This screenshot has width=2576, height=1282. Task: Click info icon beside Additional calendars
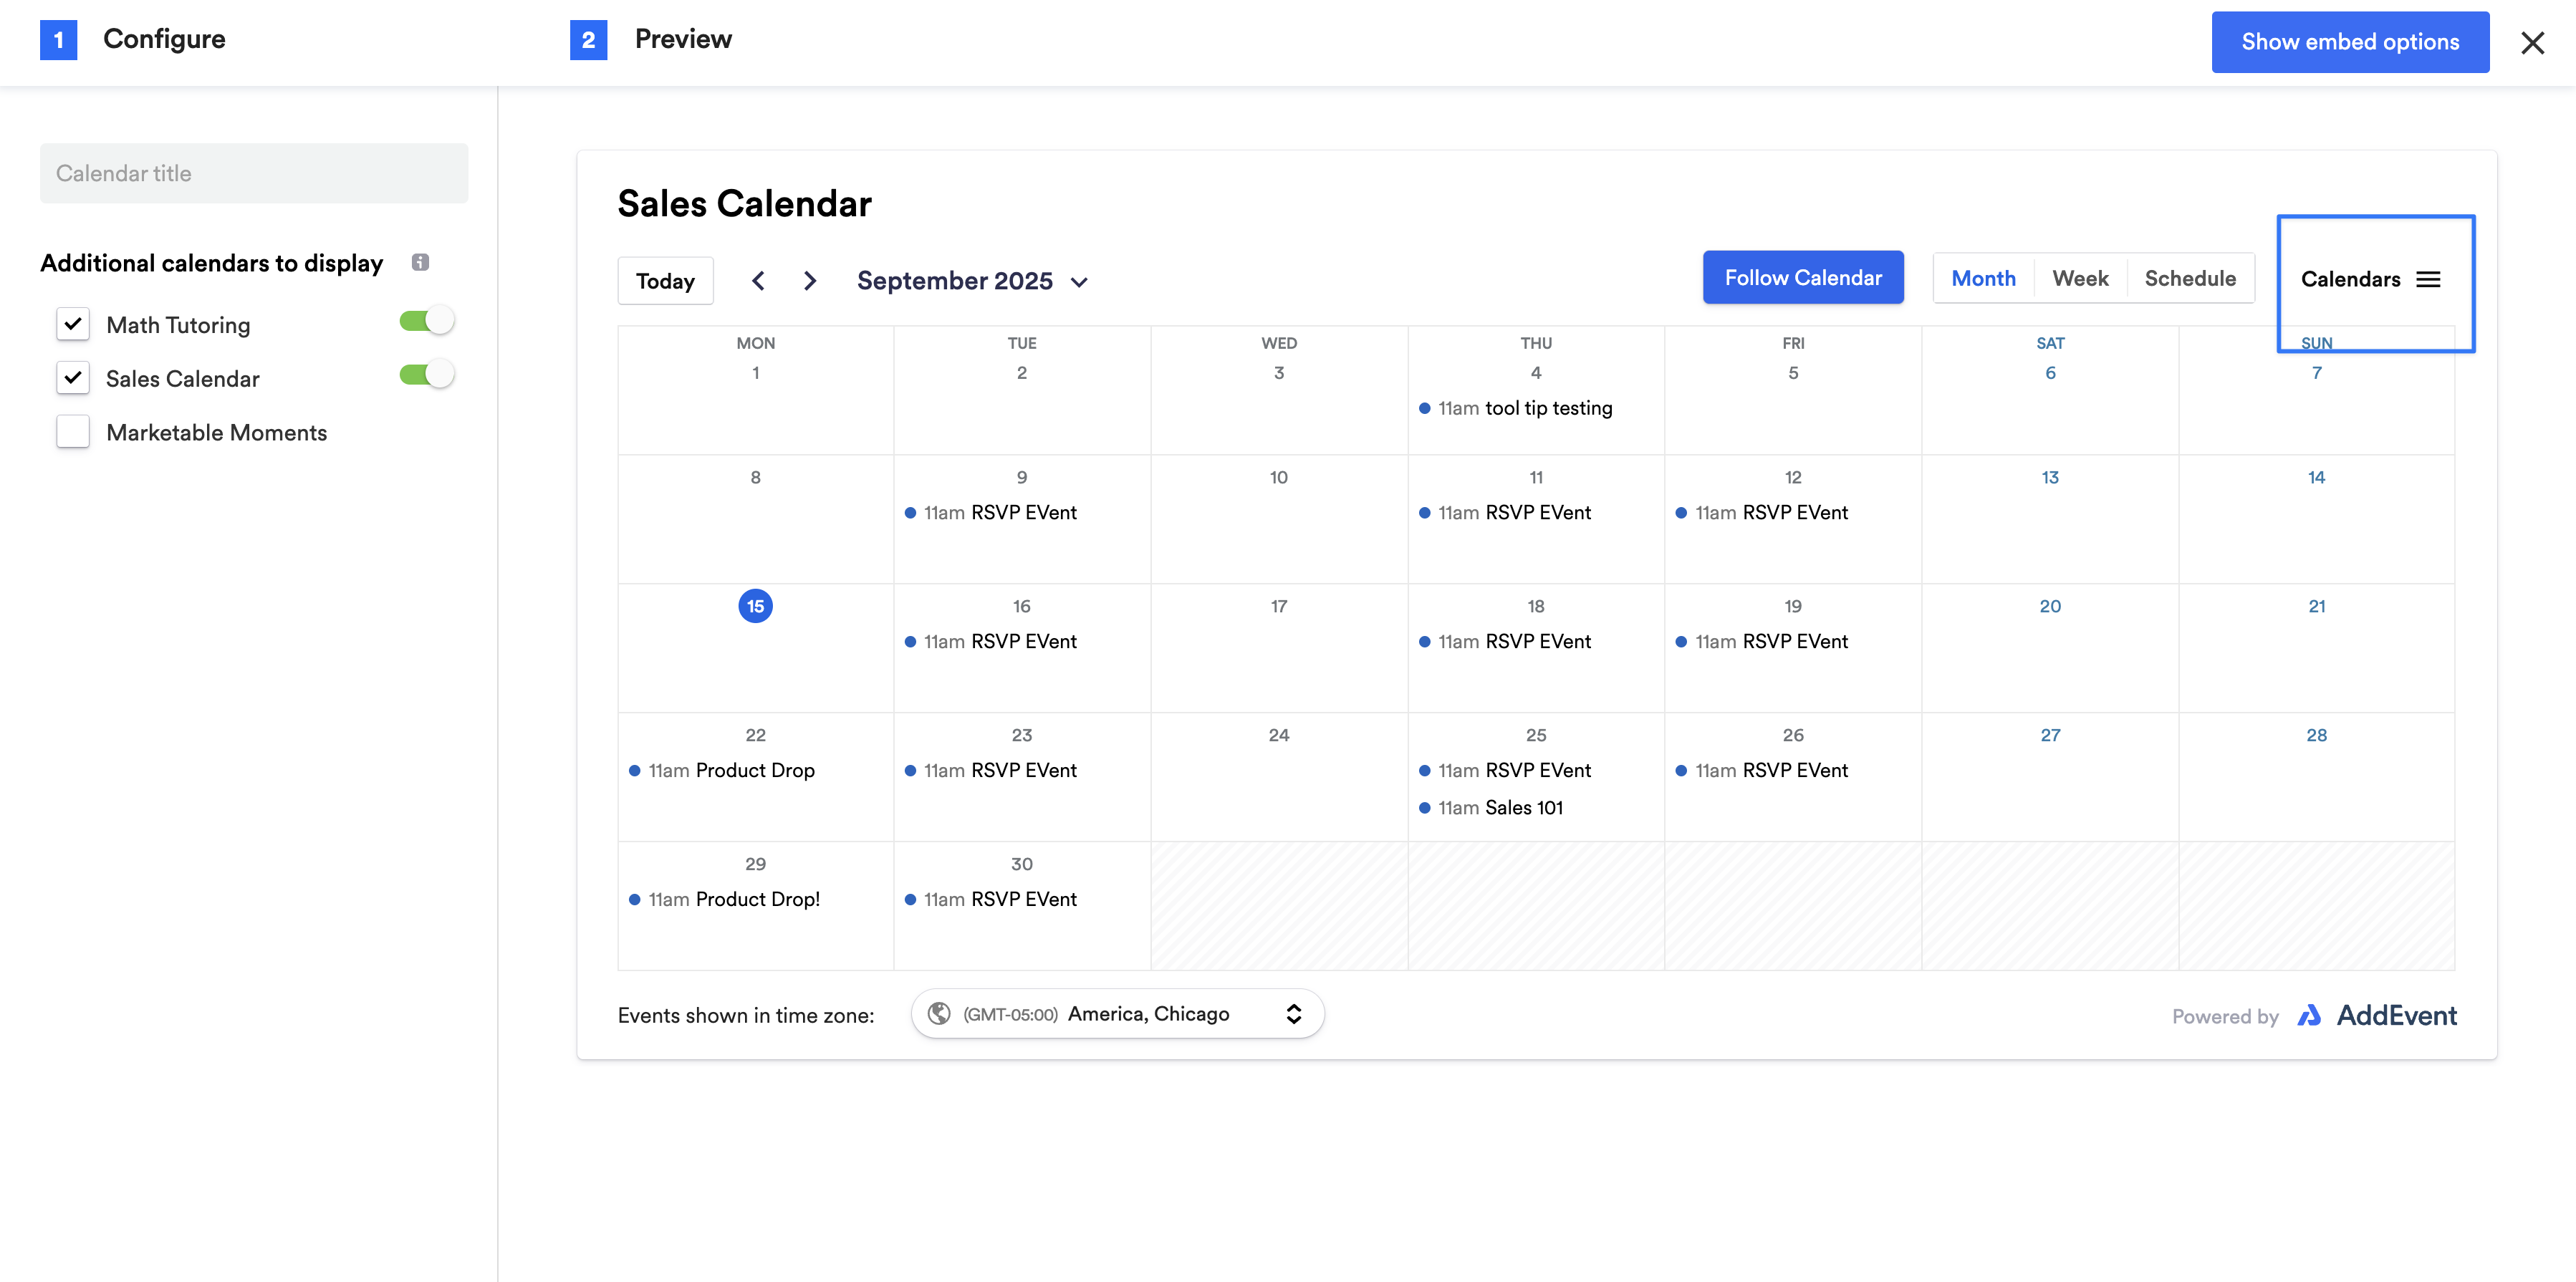coord(420,262)
